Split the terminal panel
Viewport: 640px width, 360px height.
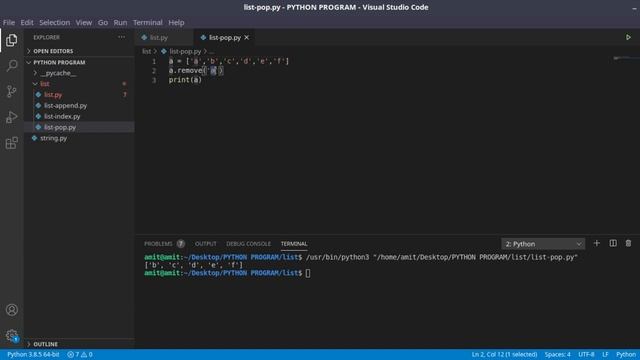click(613, 243)
